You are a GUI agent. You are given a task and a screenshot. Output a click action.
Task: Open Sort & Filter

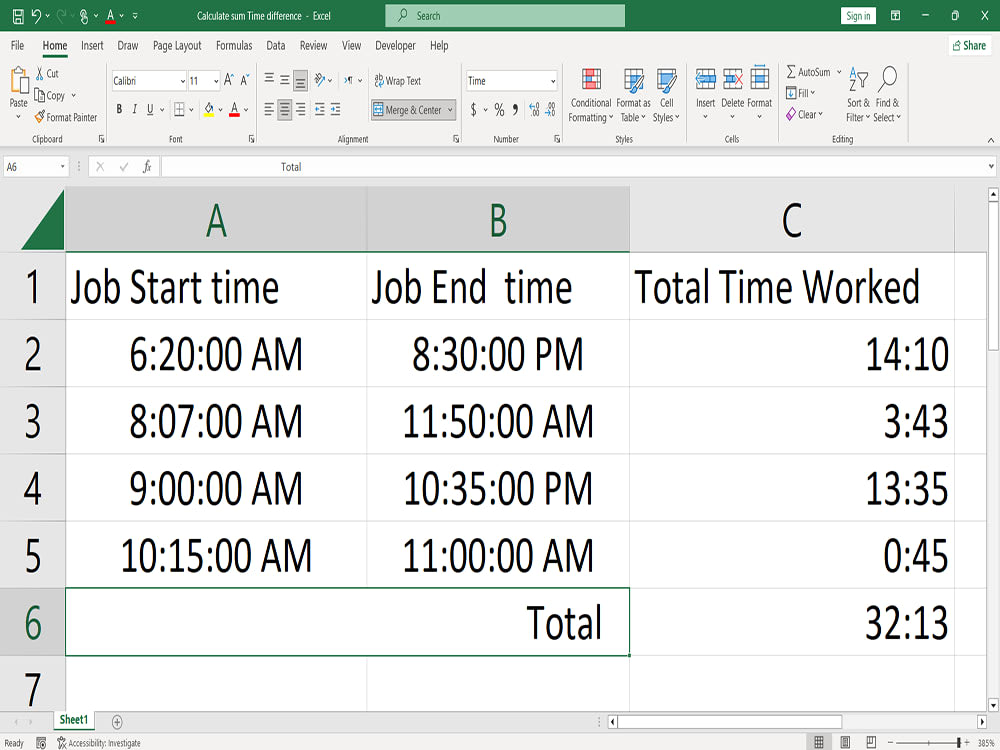(x=858, y=96)
